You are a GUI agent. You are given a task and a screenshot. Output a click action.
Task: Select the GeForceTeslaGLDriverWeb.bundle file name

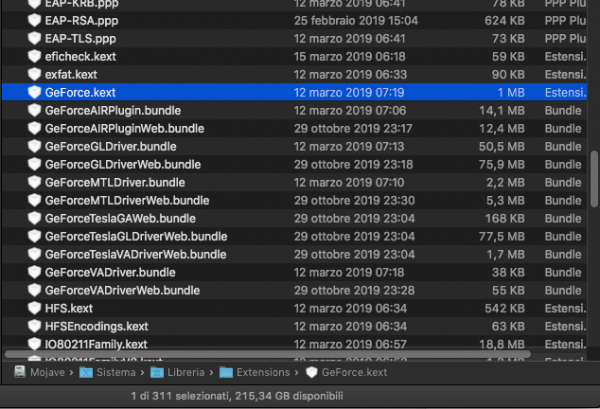(x=136, y=236)
